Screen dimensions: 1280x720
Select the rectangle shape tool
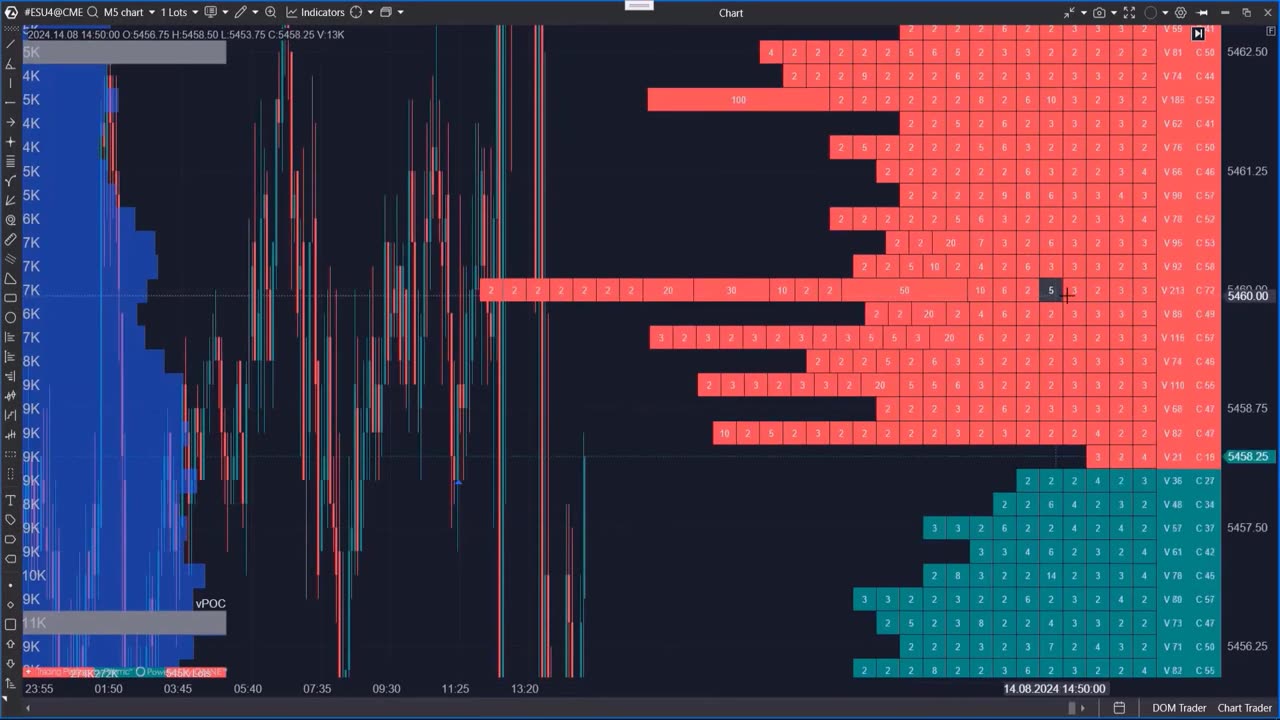click(11, 298)
